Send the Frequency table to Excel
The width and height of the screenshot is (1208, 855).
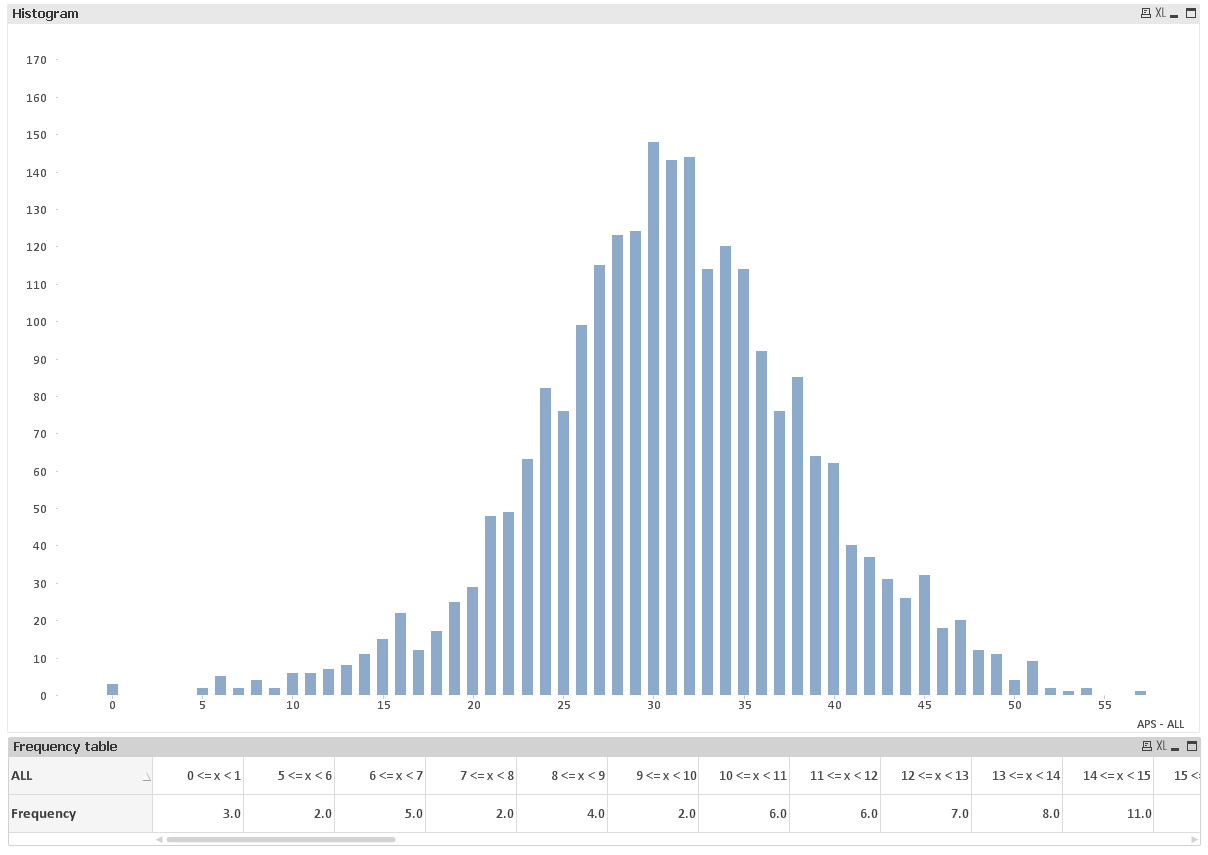coord(1161,746)
